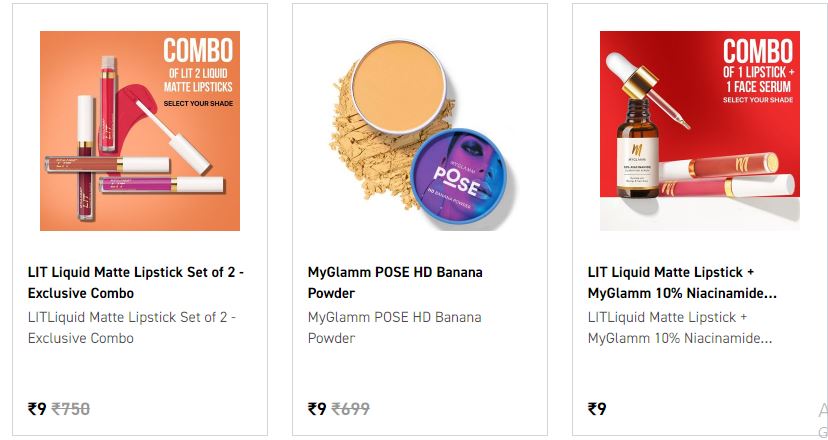Select the bold 'LIT Liquid Matte Lipstick + MyGlamm 10% Niacinamide' title
This screenshot has height=440, width=828.
coord(682,283)
